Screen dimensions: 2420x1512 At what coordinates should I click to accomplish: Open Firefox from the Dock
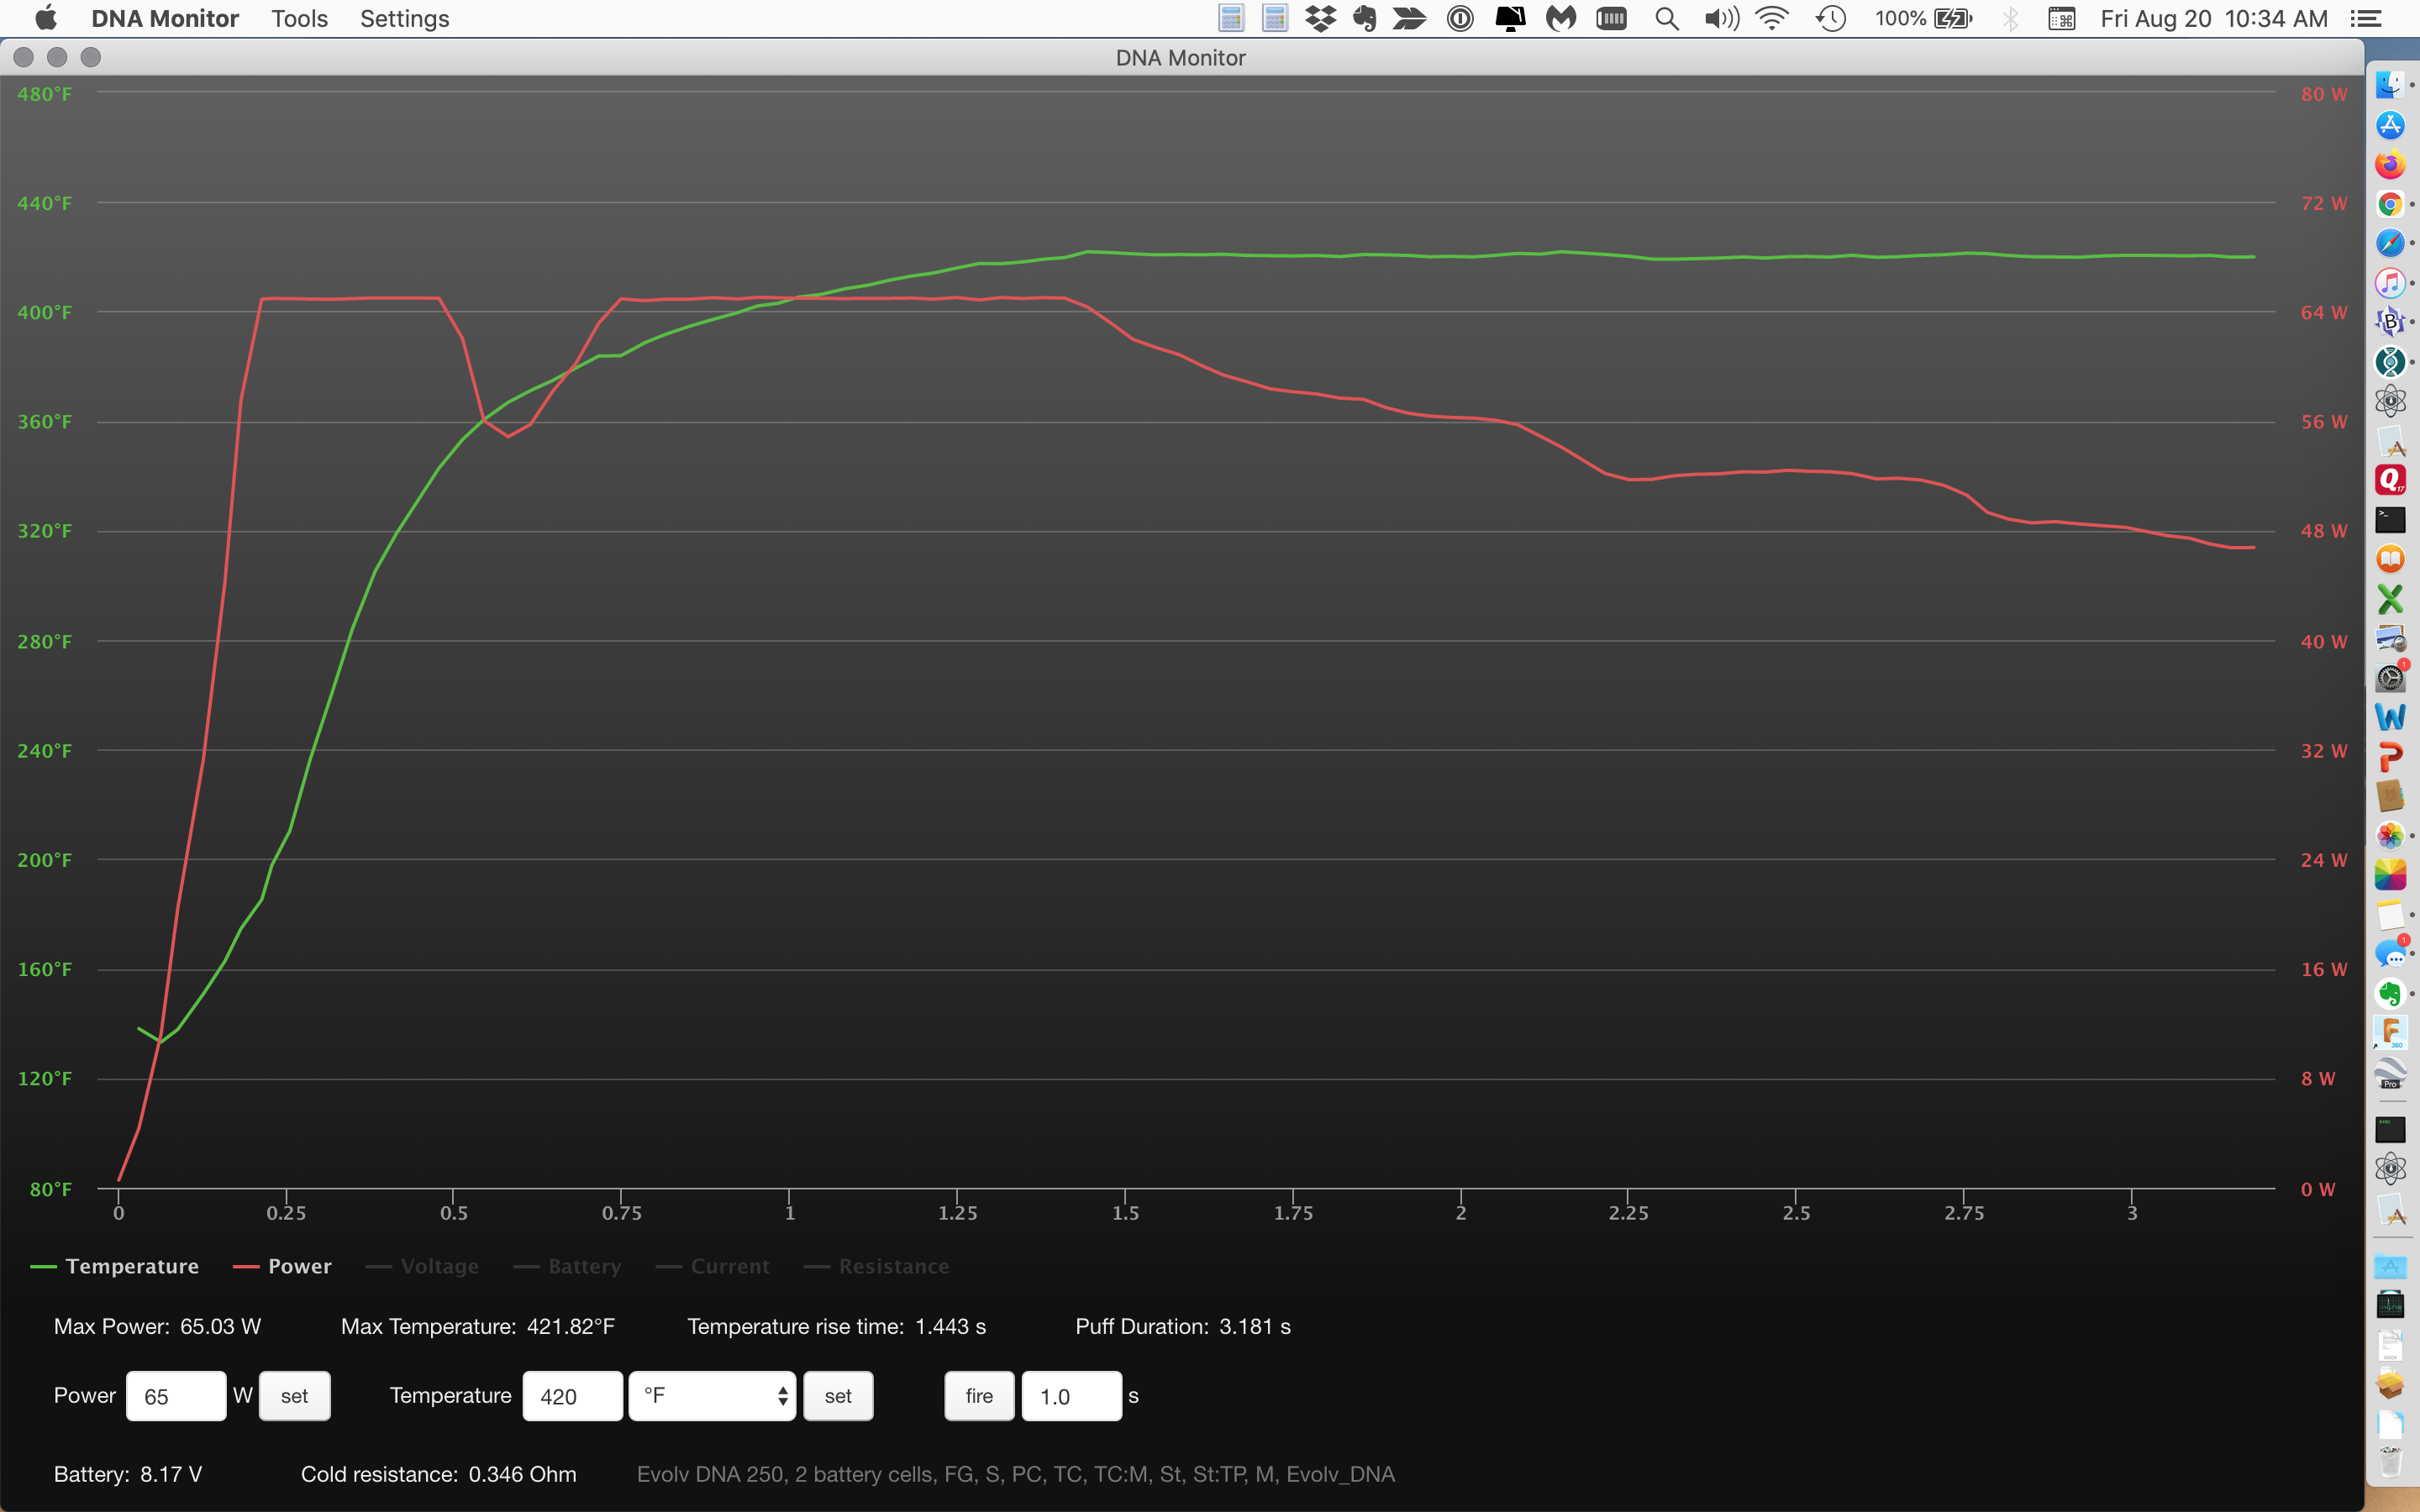[2390, 164]
